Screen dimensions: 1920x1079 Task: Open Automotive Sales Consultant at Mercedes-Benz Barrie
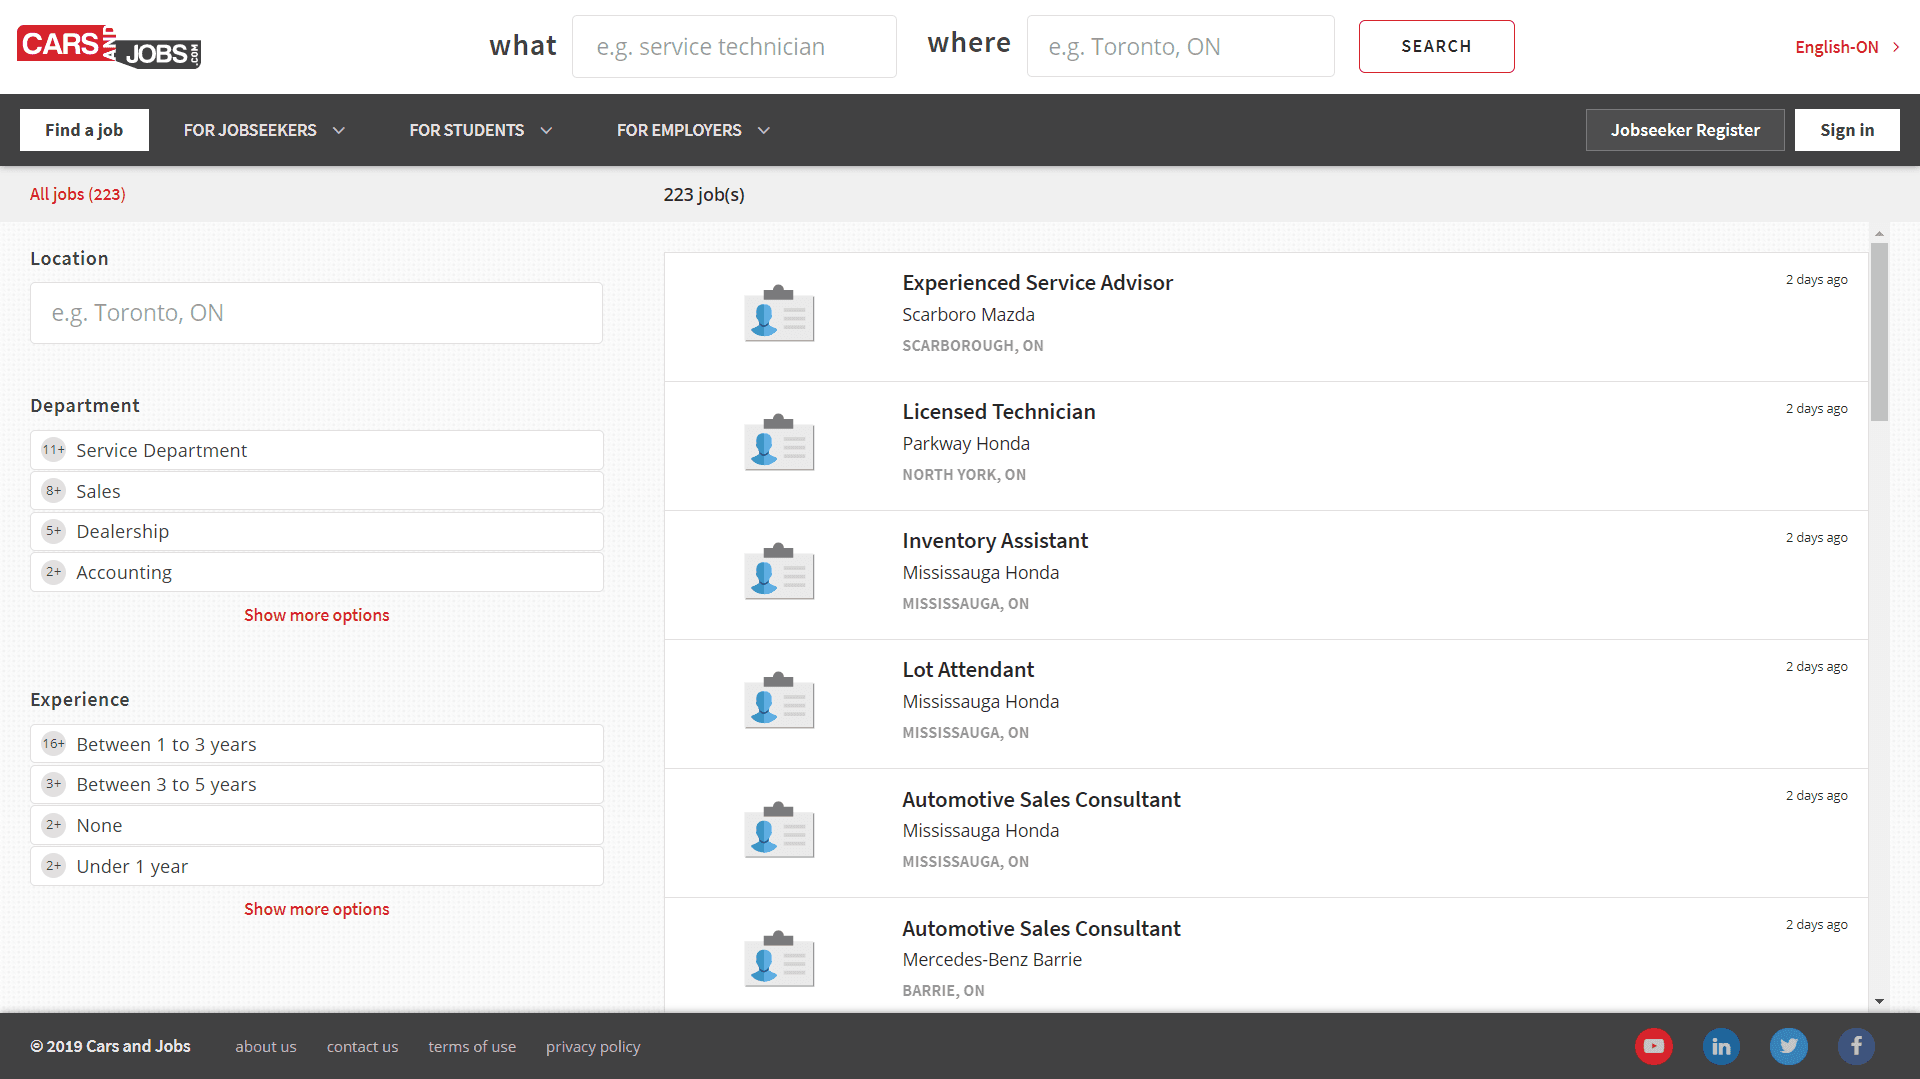1041,929
